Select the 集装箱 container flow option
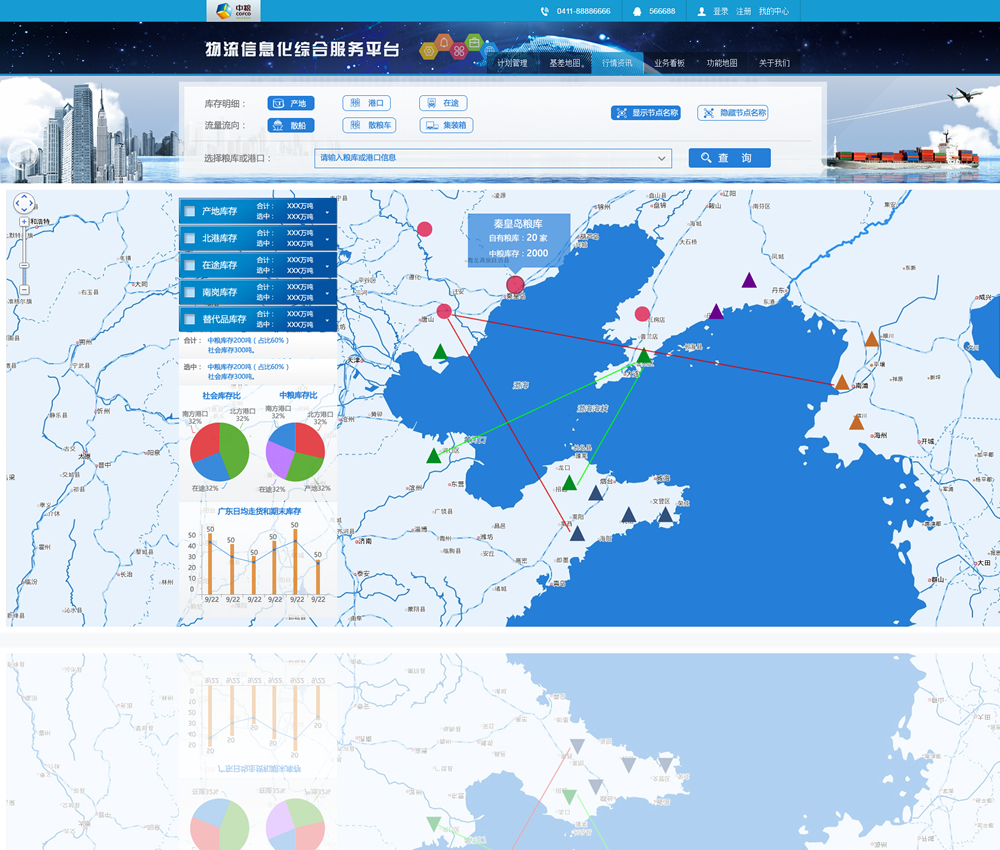Screen dimensions: 1000x850 pos(446,126)
